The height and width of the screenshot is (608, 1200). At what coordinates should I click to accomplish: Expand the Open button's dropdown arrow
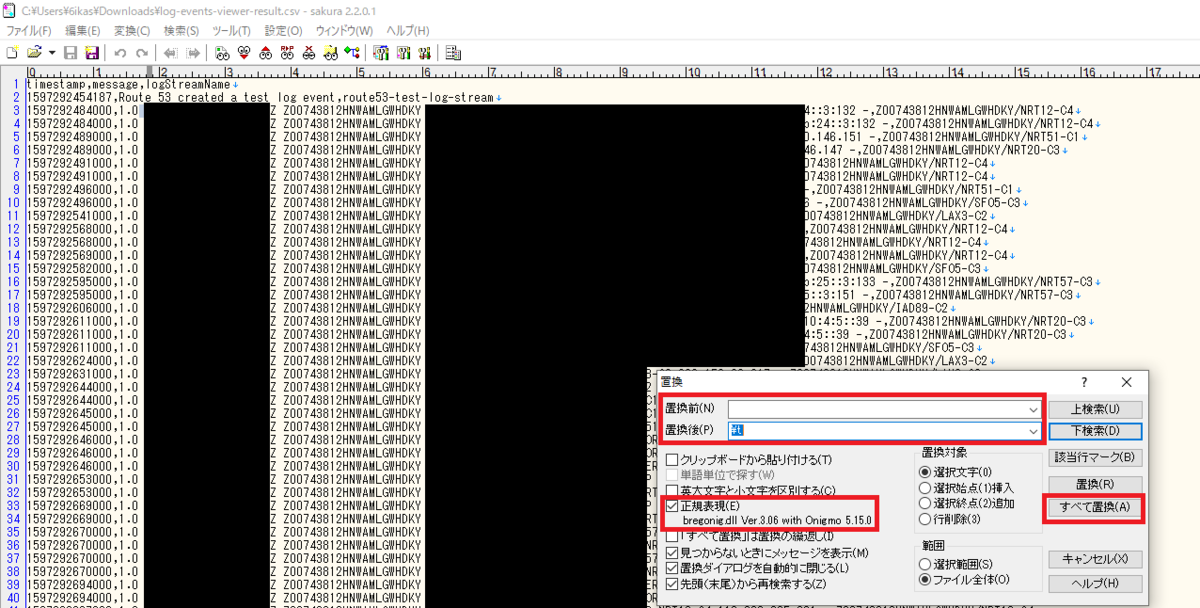tap(51, 53)
